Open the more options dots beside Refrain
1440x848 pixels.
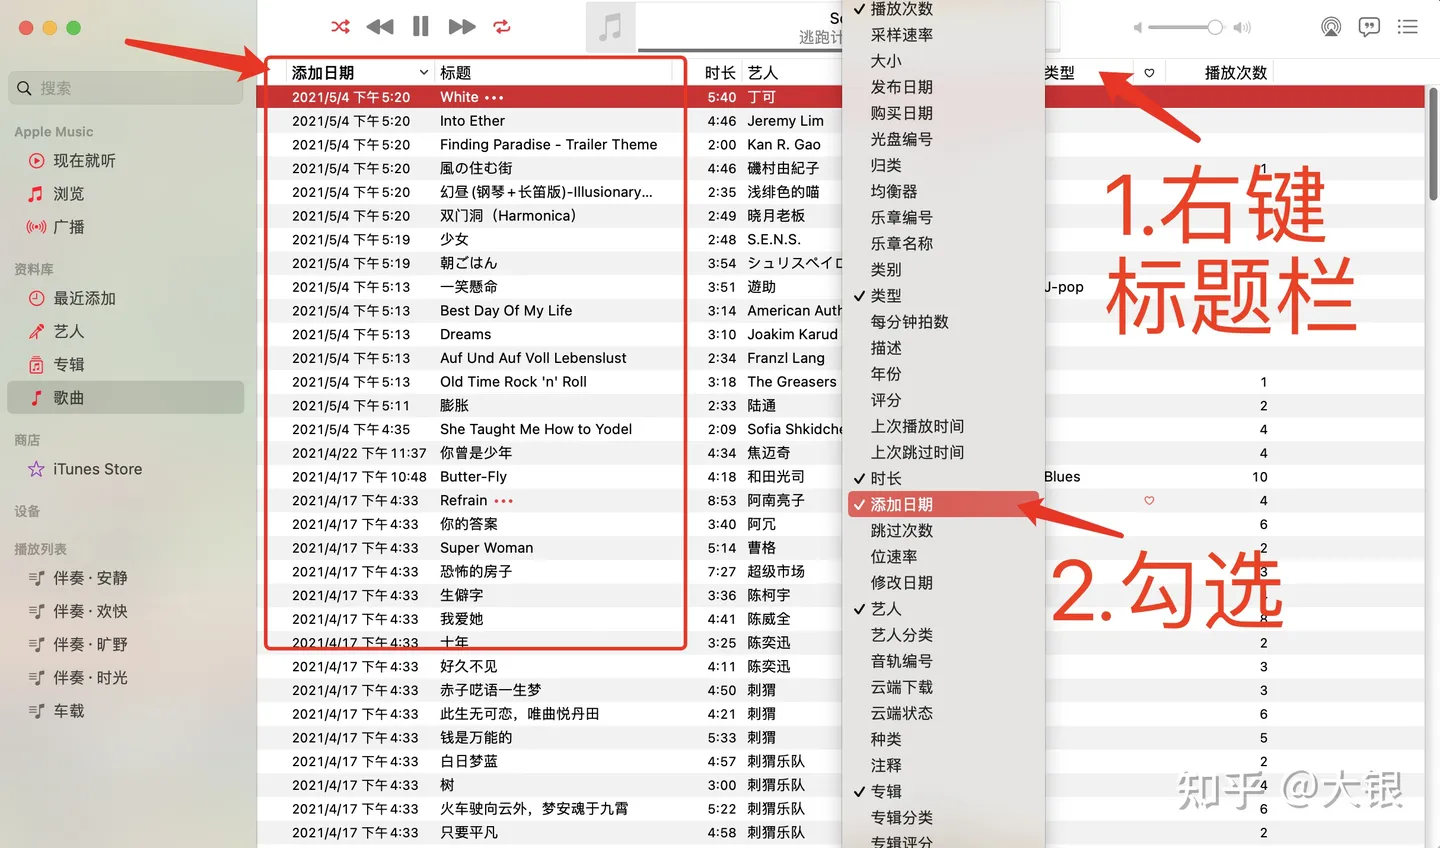pyautogui.click(x=503, y=501)
